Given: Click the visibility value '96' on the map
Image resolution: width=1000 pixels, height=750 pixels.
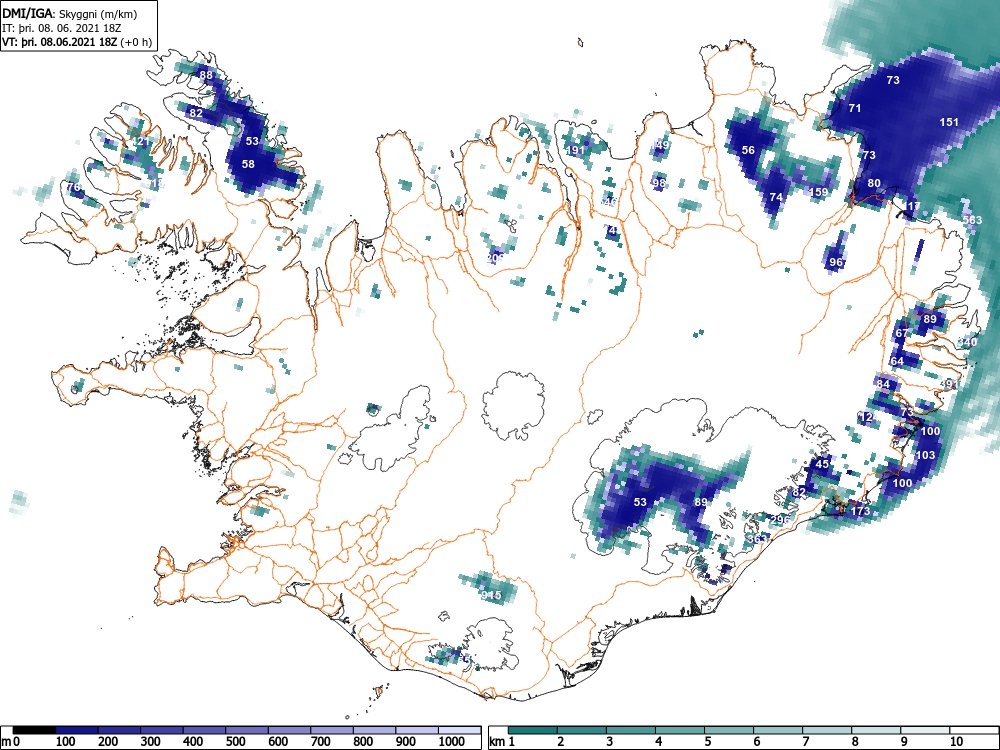Looking at the screenshot, I should pos(836,262).
